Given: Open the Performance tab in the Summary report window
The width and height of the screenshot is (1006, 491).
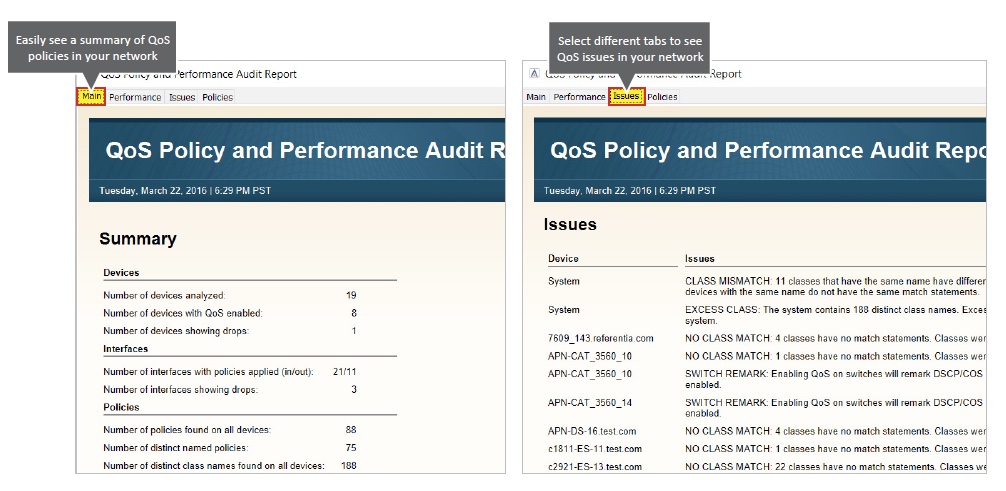Looking at the screenshot, I should [135, 97].
